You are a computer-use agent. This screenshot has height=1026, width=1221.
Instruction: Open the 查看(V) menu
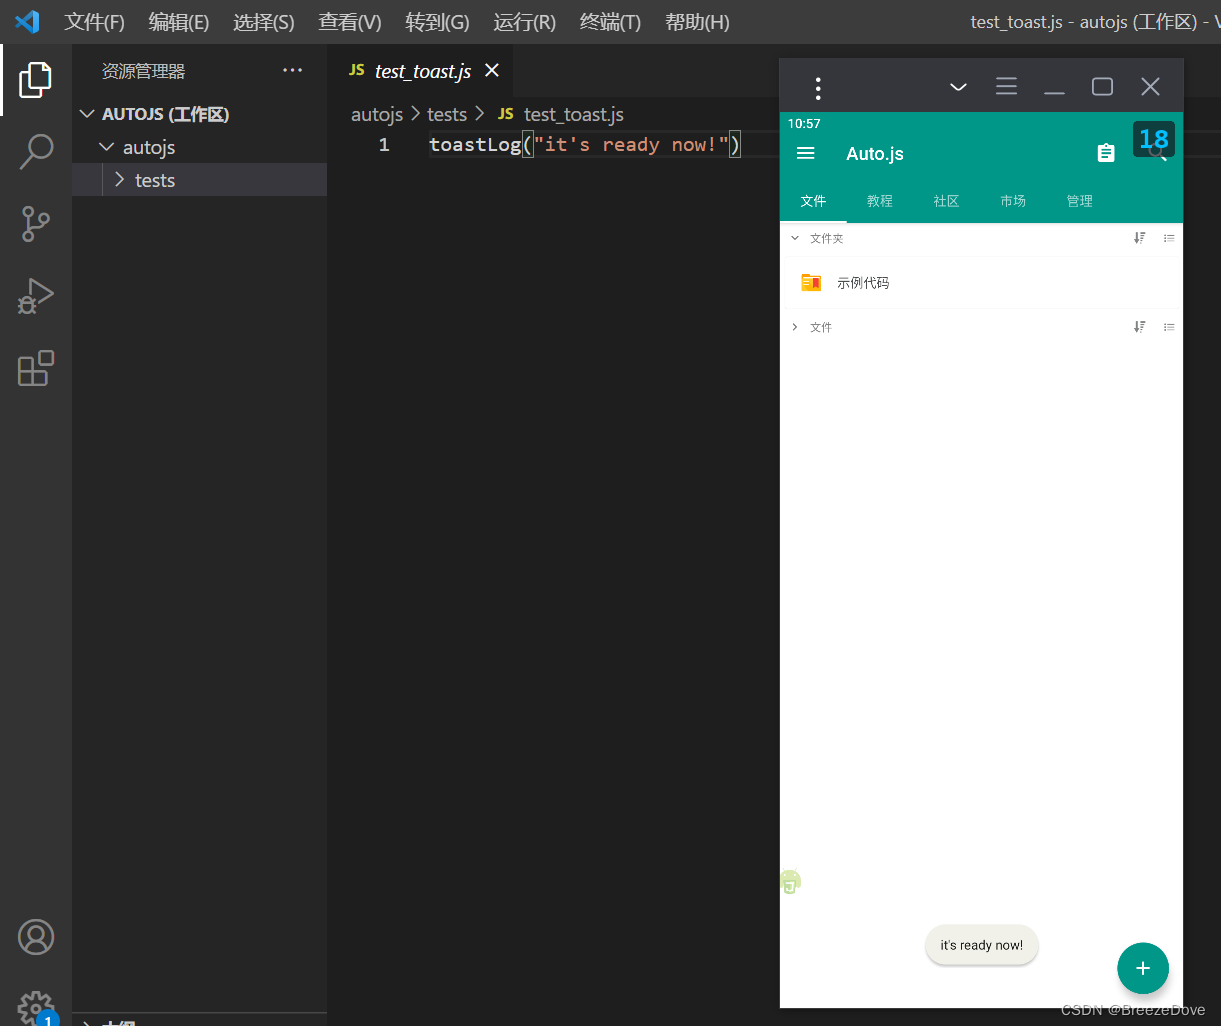(350, 22)
